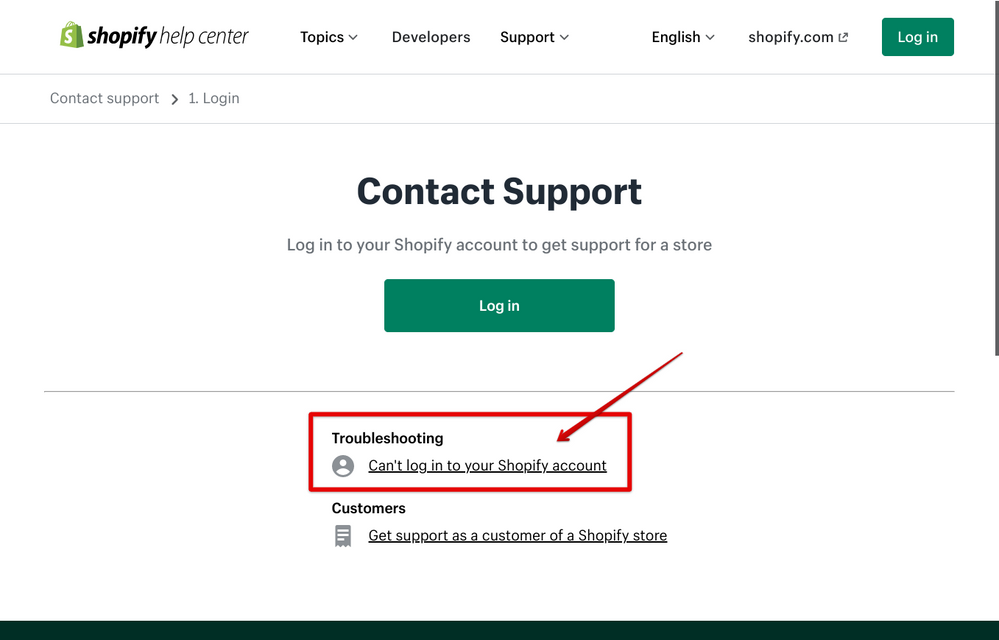The width and height of the screenshot is (999, 640).
Task: Select the Topics menu label
Action: click(x=321, y=37)
